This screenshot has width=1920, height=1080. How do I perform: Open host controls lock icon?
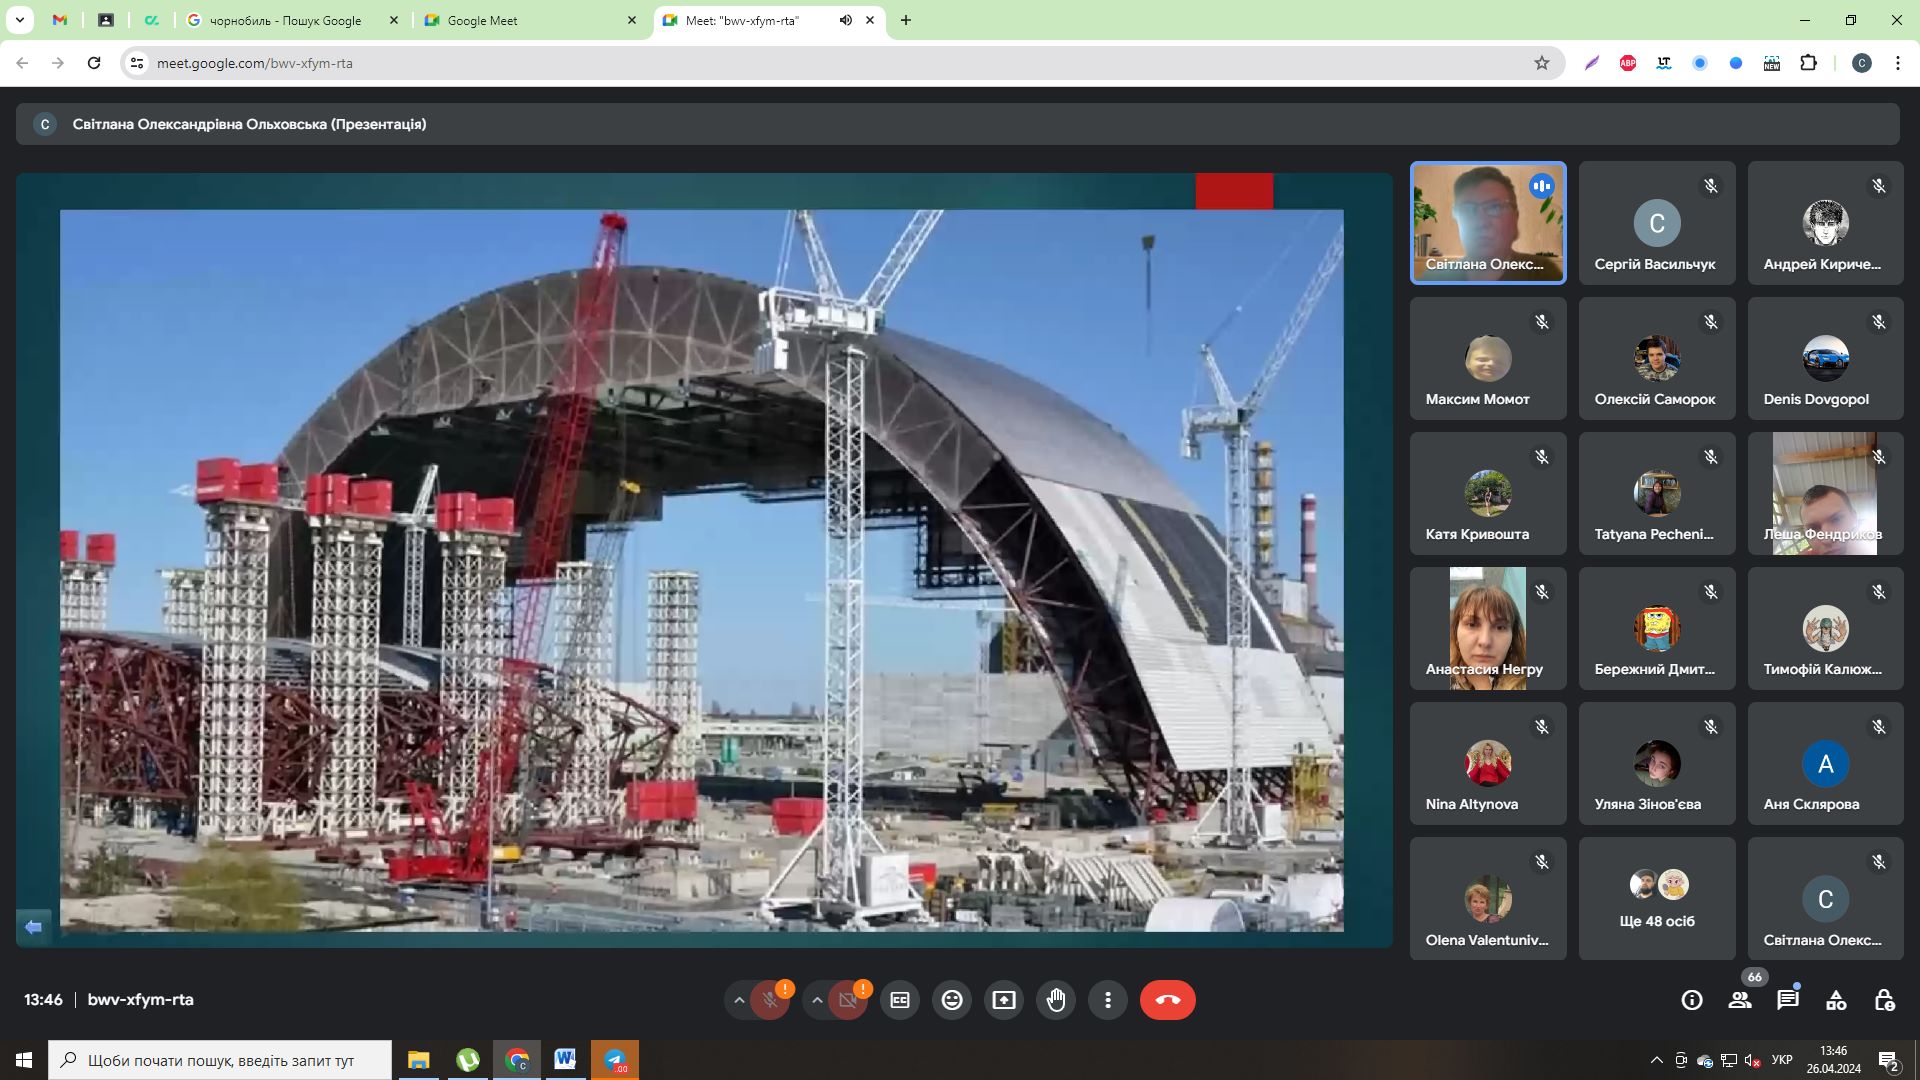point(1884,1000)
